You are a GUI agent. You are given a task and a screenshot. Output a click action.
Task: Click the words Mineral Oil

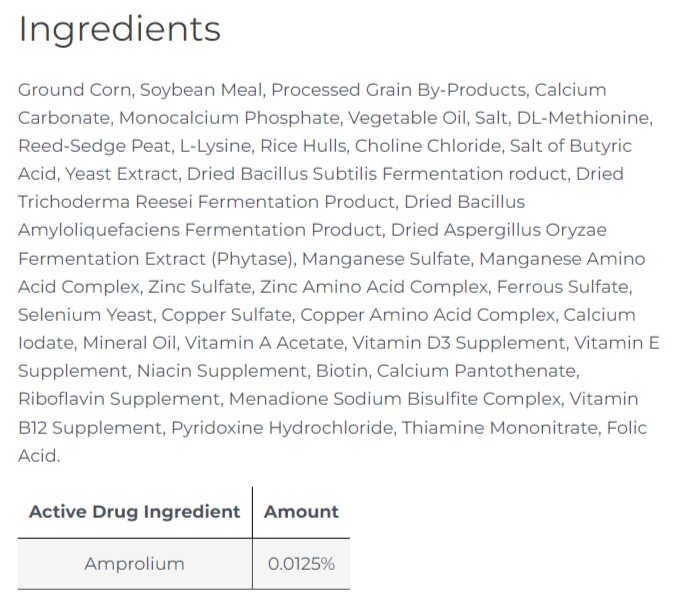point(130,343)
